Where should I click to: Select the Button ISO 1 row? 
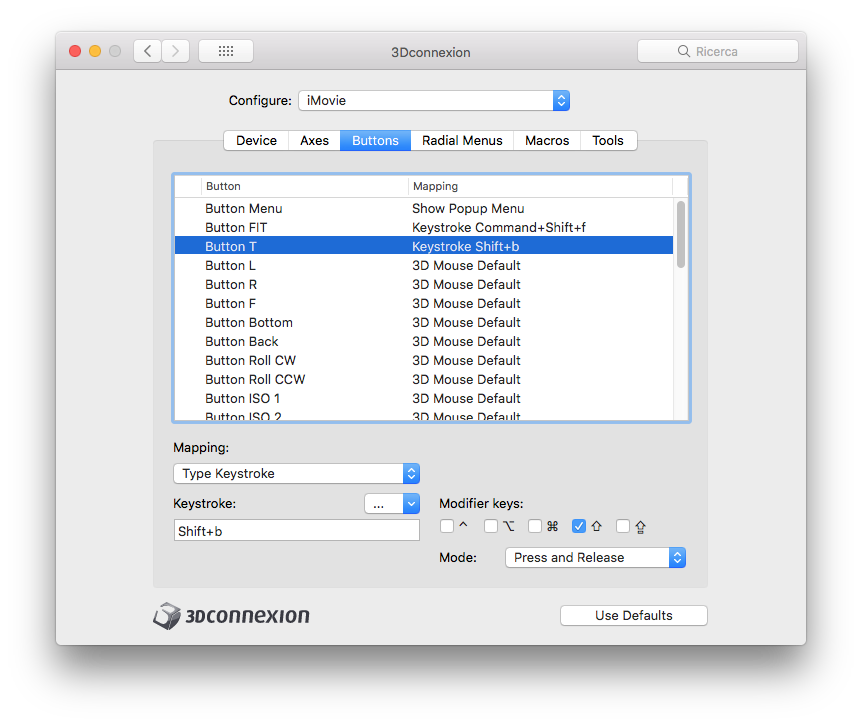click(424, 399)
